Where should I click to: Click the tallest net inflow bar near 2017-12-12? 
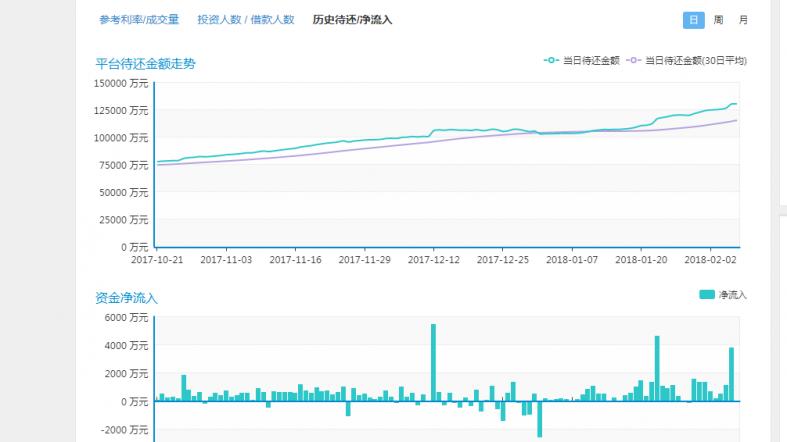[x=433, y=363]
